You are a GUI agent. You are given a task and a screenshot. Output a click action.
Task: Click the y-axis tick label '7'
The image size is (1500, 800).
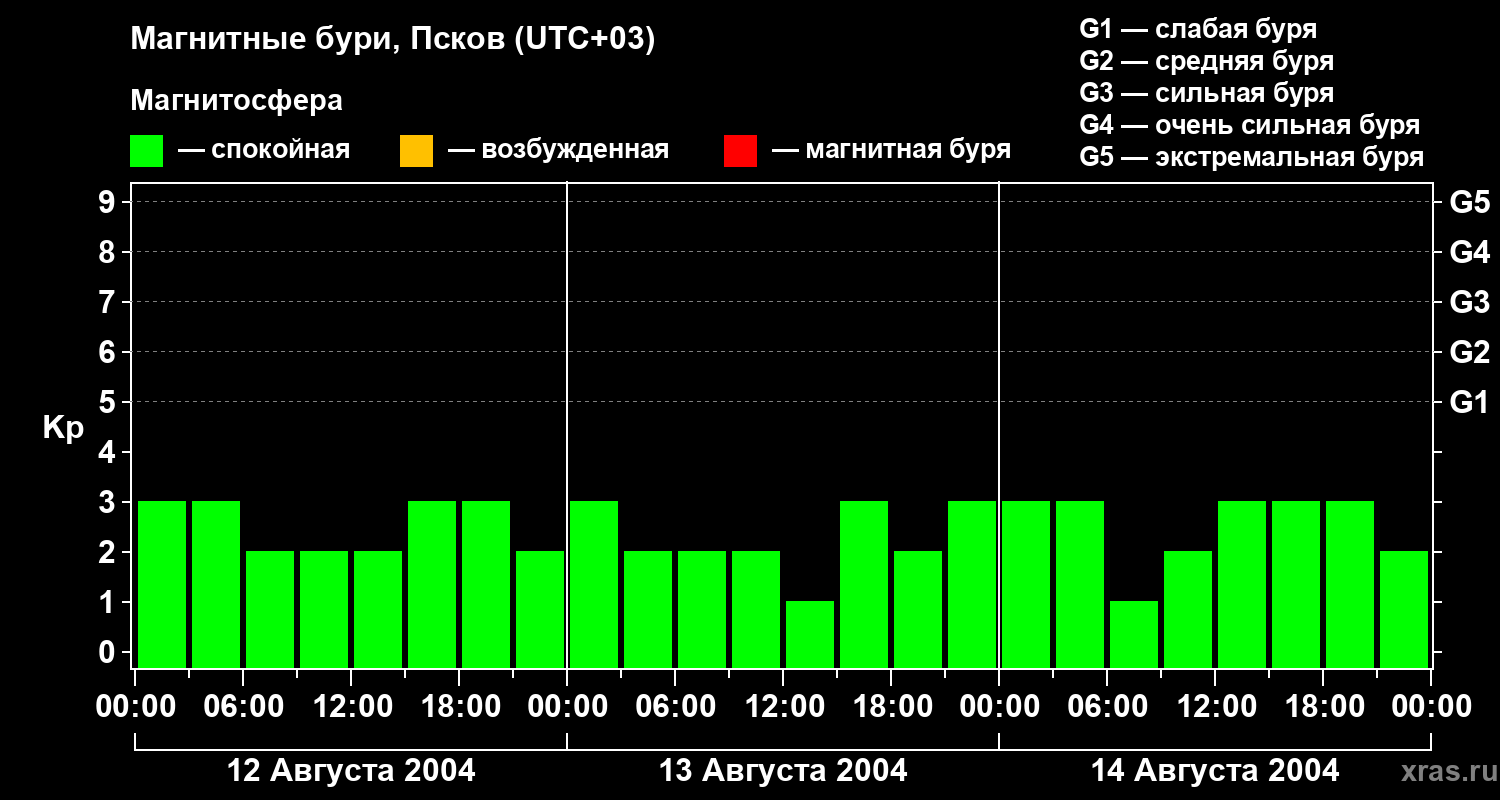(x=109, y=303)
